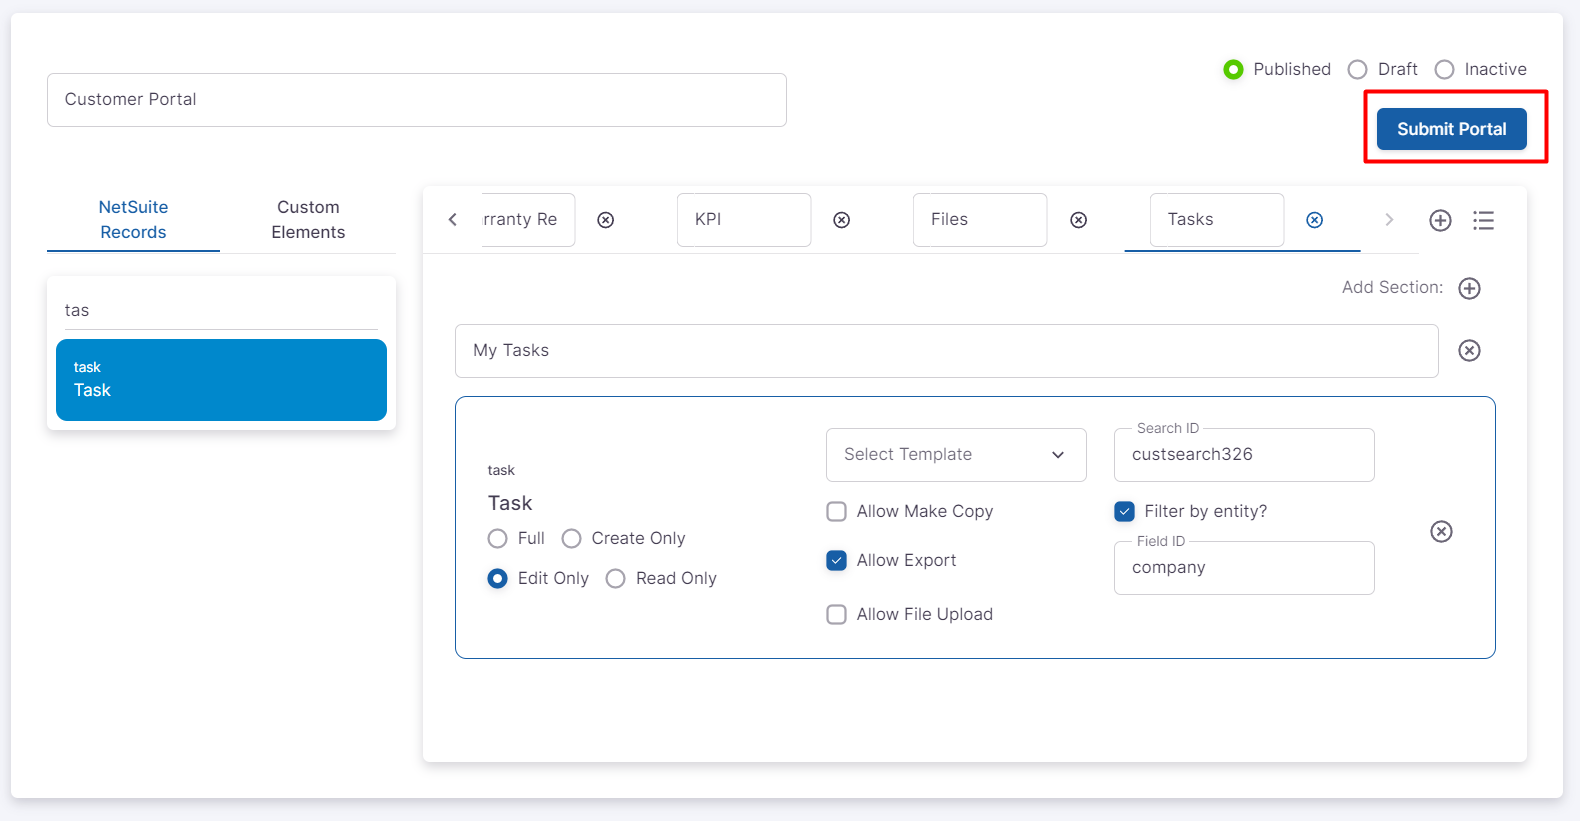Screen dimensions: 1580x821
Task: Select the Read Only radio option
Action: click(616, 579)
